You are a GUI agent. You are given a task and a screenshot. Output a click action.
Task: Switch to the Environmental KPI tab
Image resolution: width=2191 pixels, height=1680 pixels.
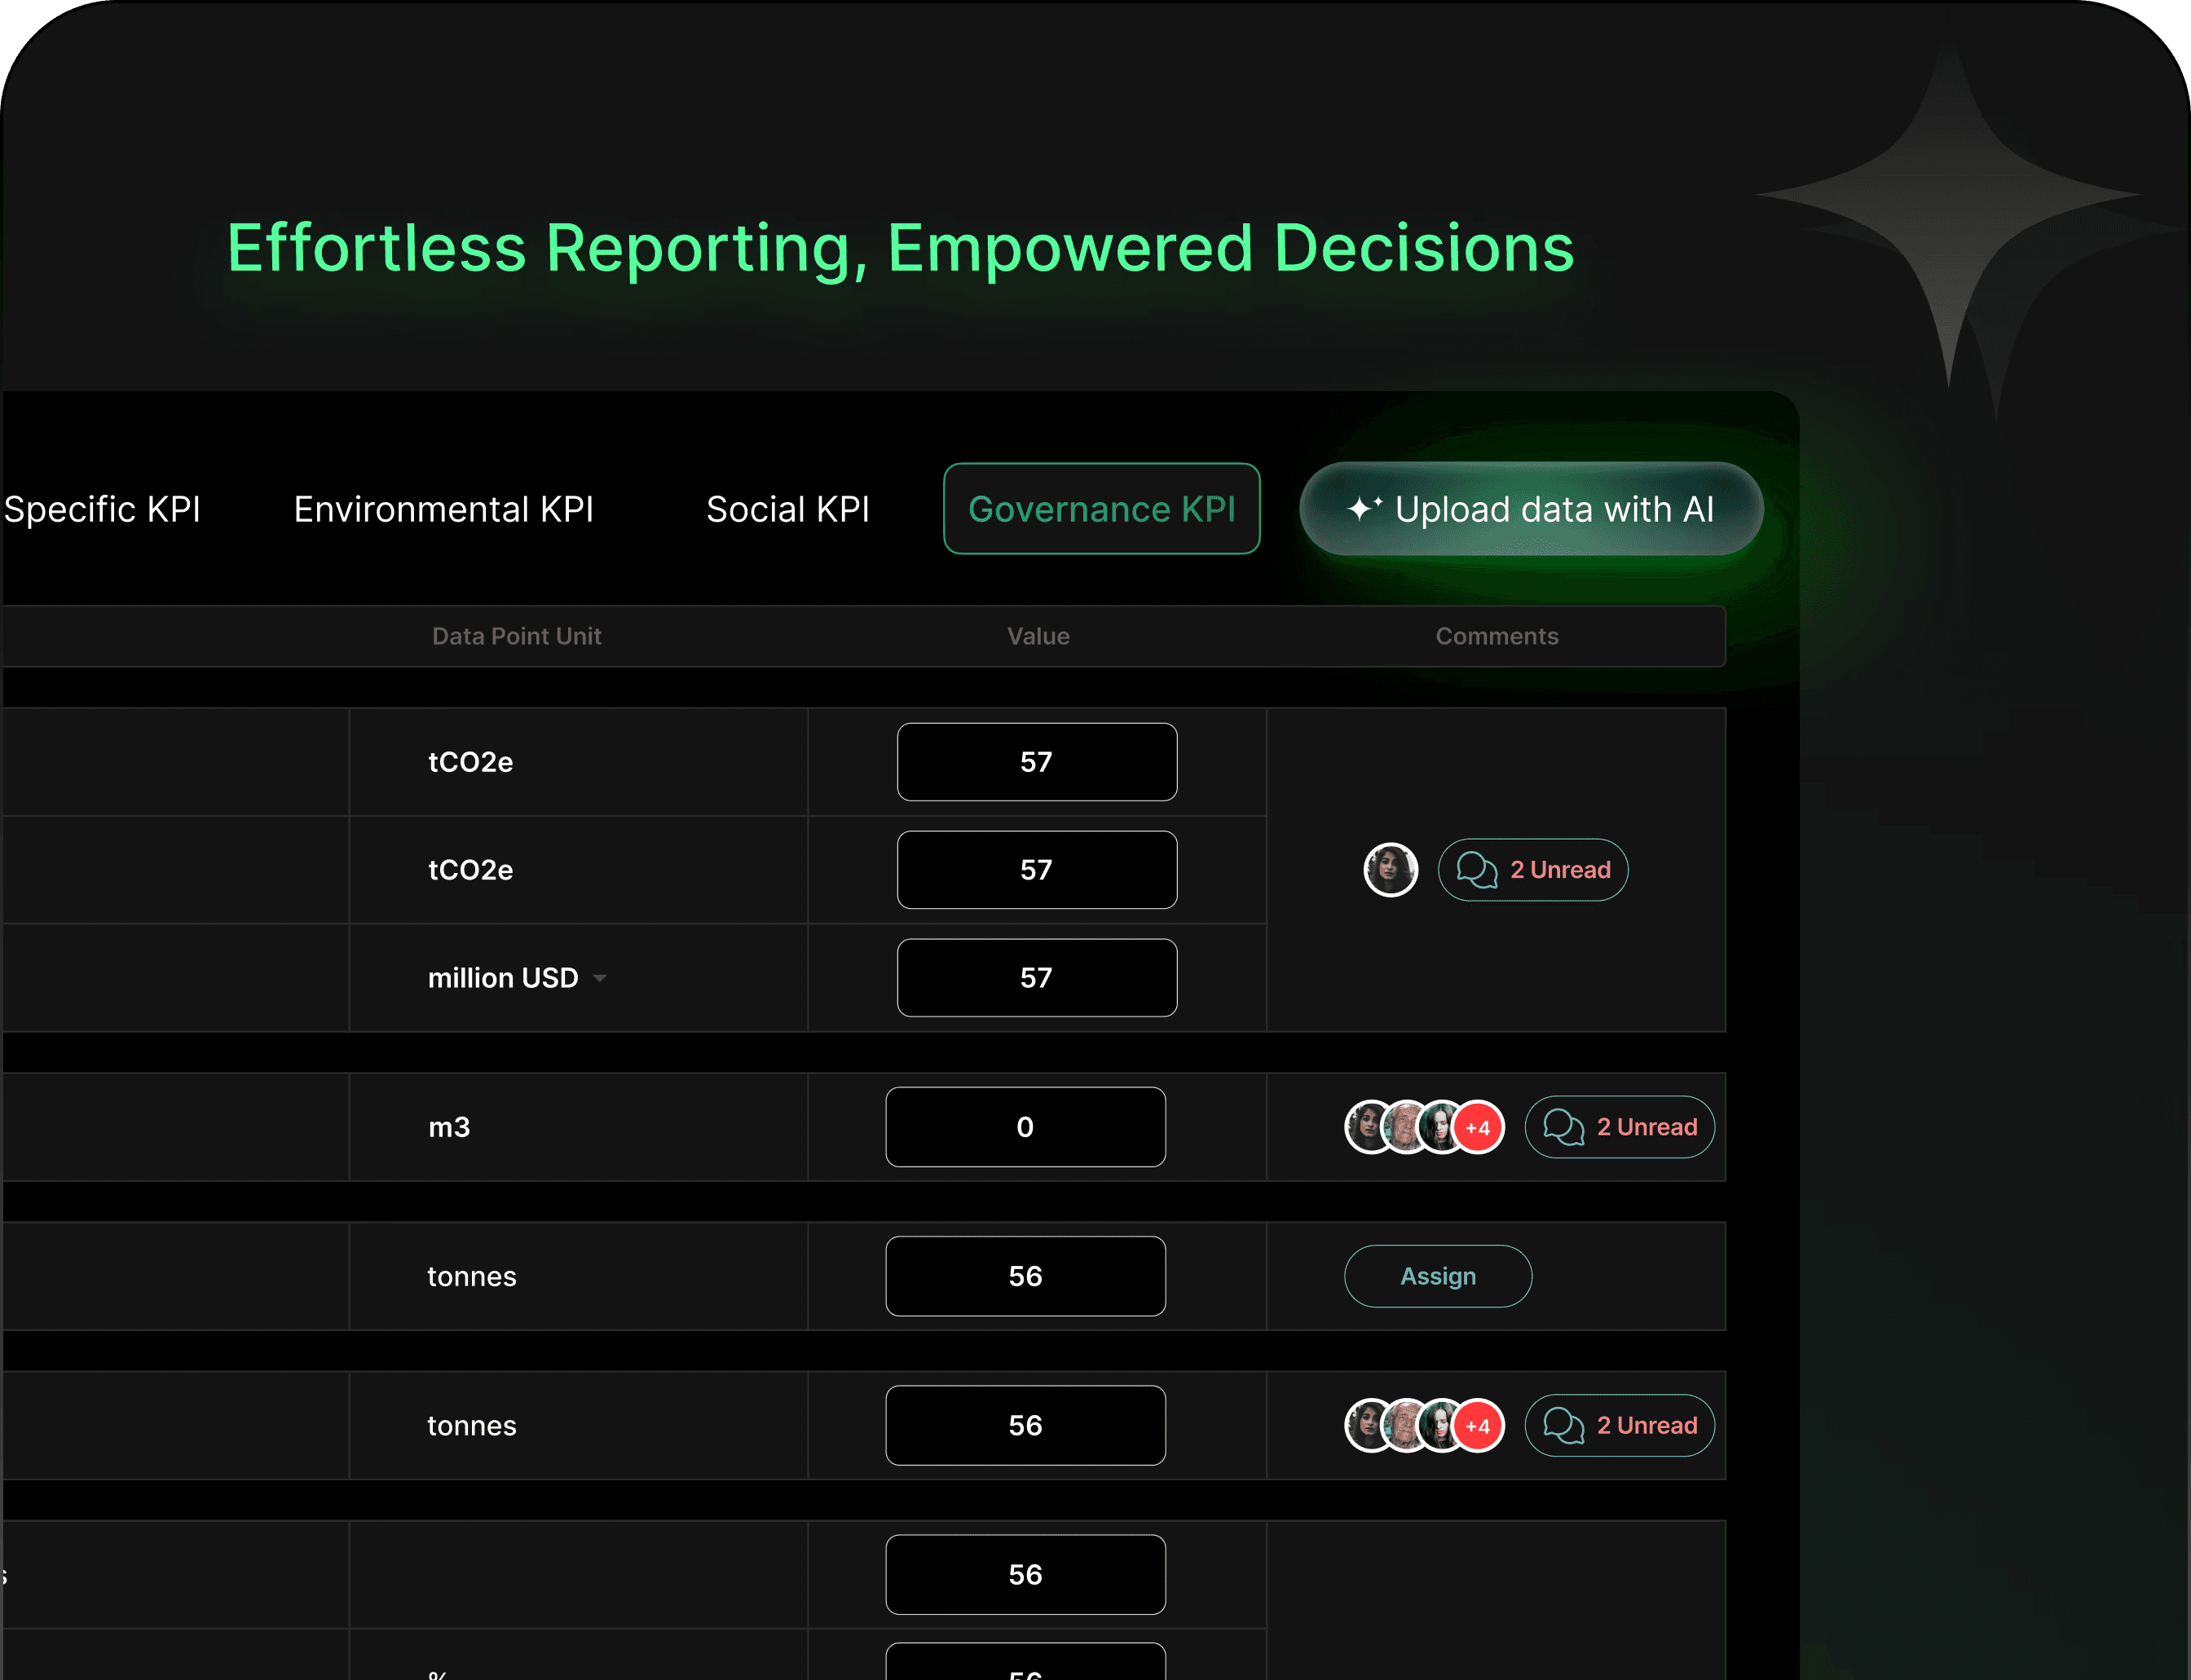(x=443, y=509)
